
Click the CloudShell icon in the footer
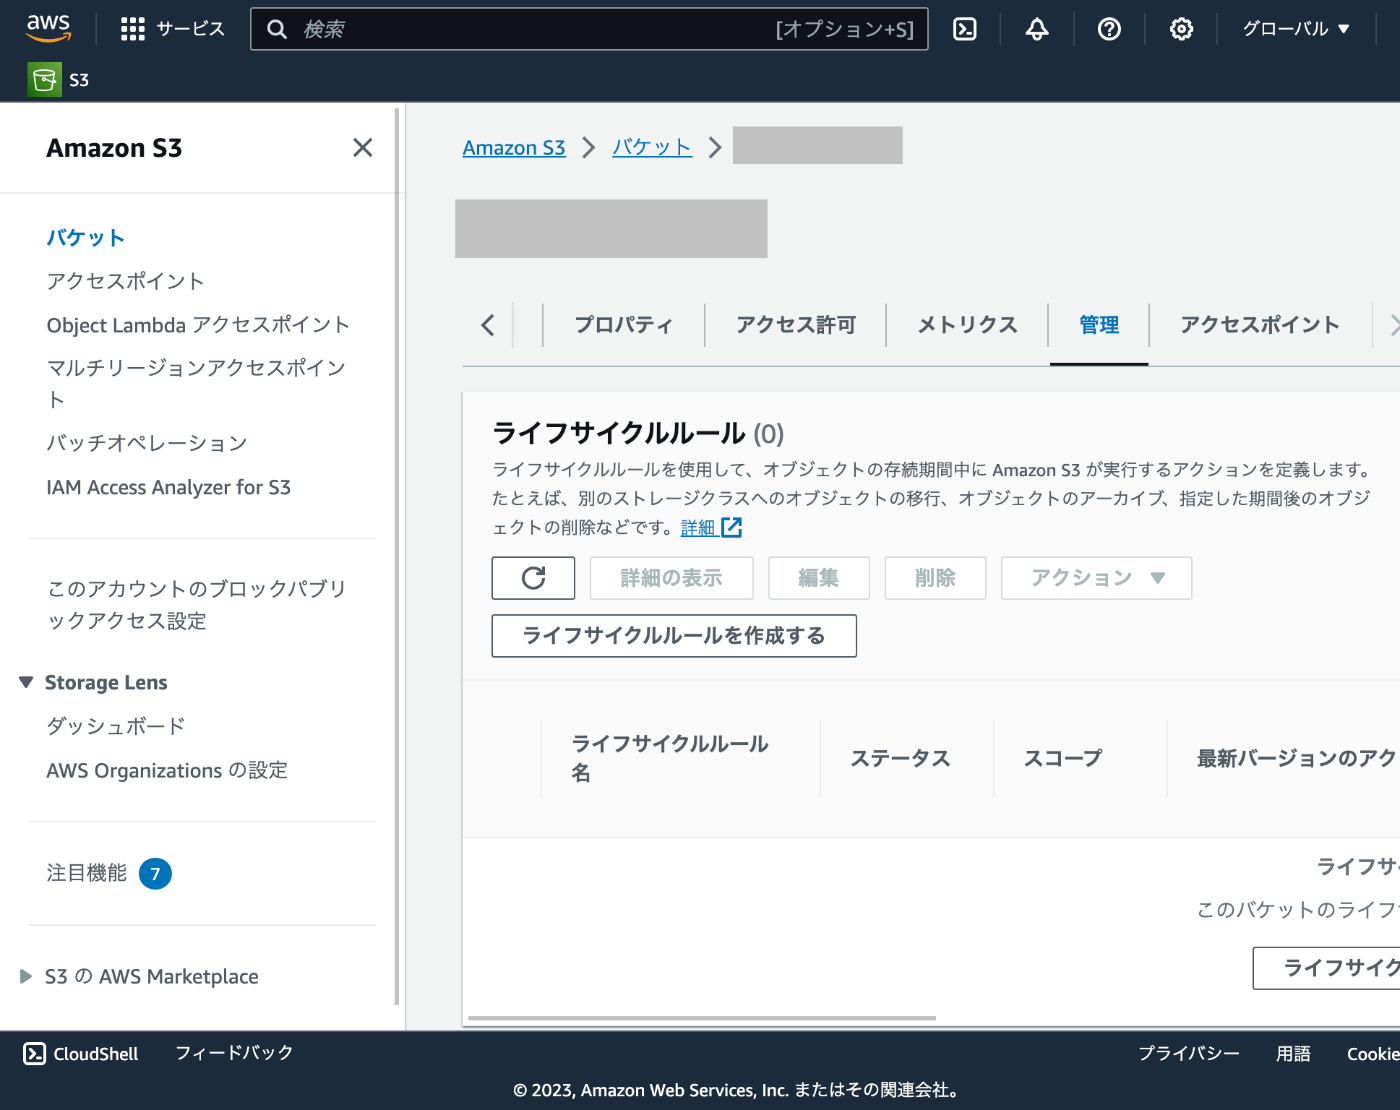(35, 1053)
